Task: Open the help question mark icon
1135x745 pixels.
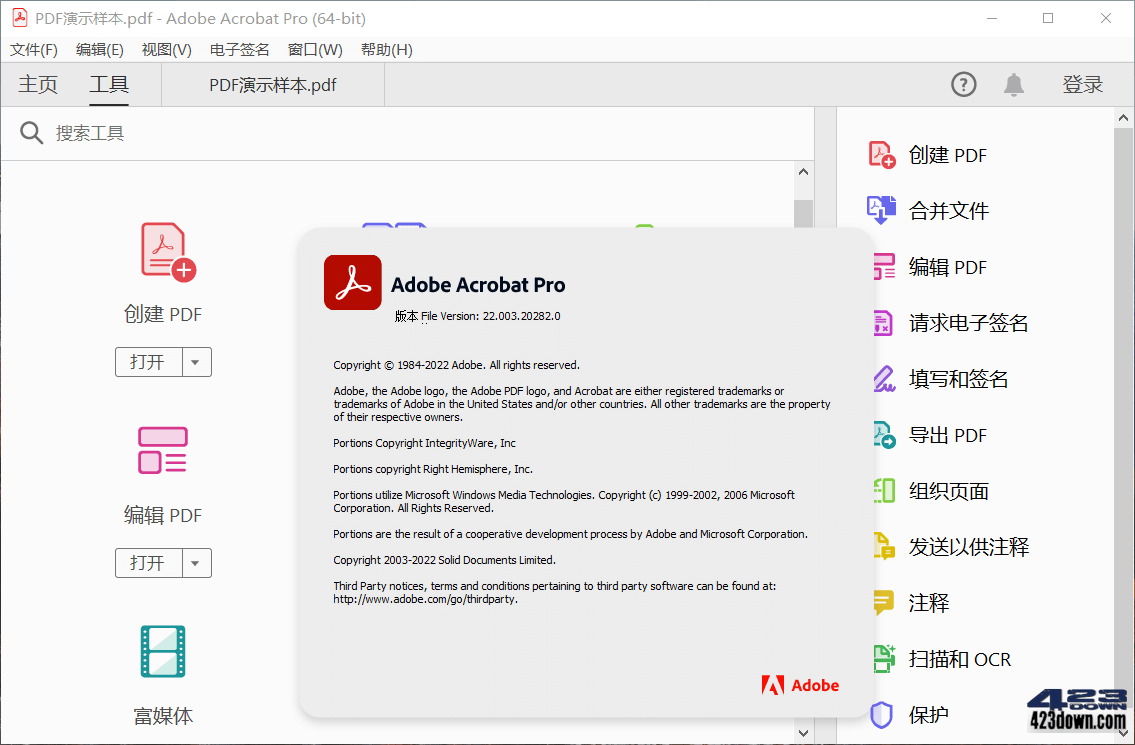Action: (x=963, y=84)
